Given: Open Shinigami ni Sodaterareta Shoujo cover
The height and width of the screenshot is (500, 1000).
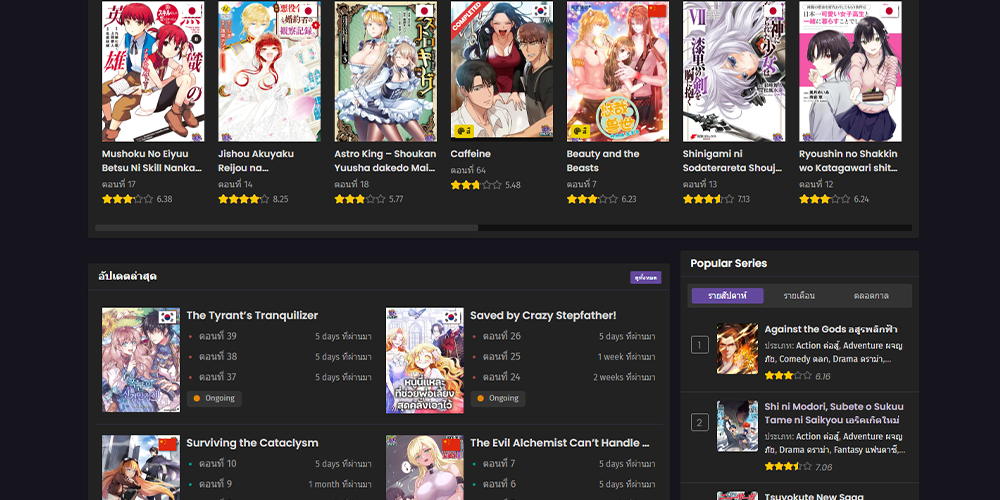Looking at the screenshot, I should click(x=734, y=71).
